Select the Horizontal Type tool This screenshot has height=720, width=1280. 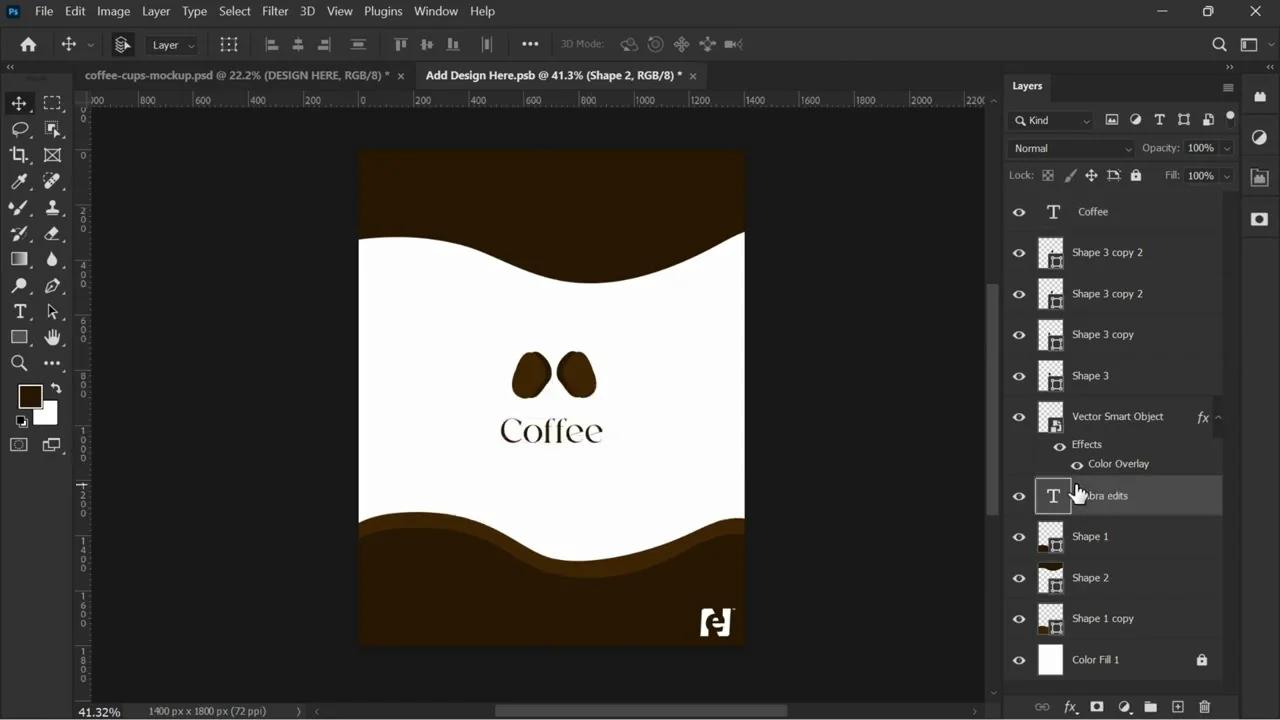19,311
